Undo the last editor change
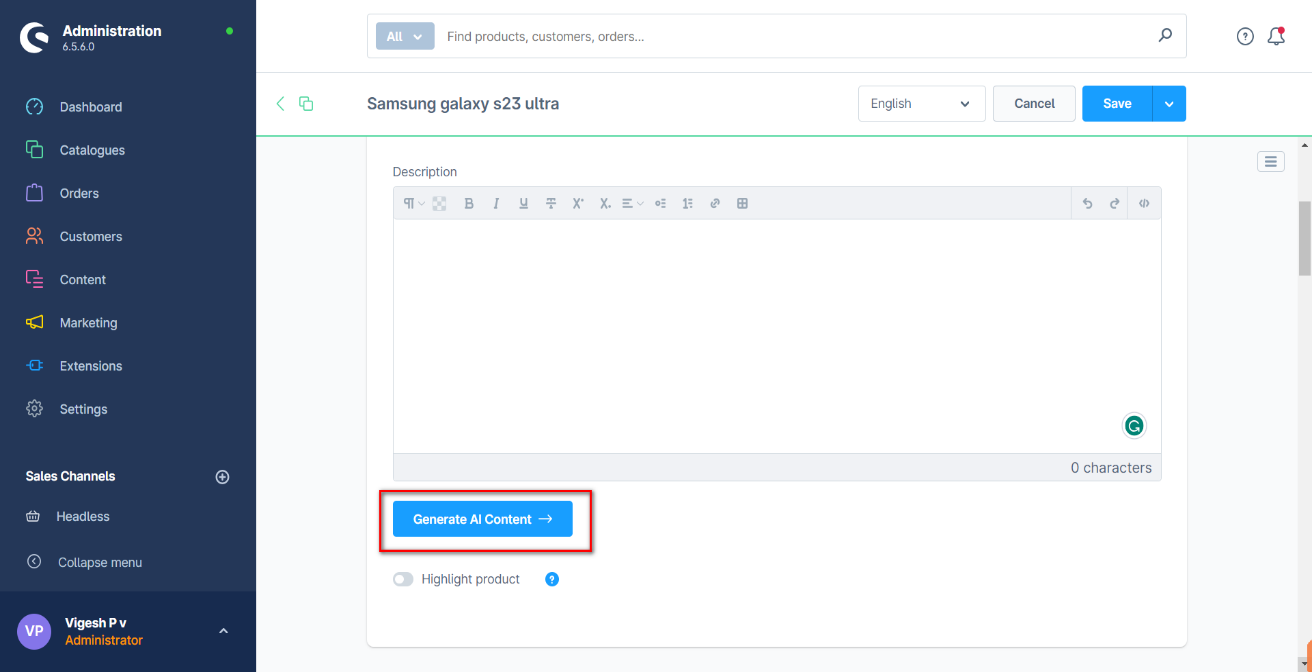The image size is (1312, 672). (x=1088, y=204)
